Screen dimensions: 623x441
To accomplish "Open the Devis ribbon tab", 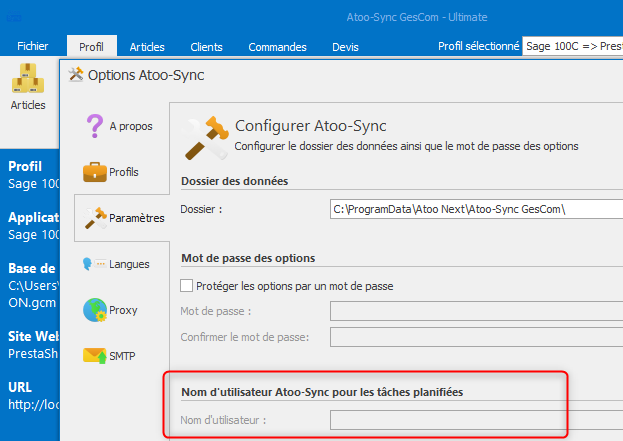I will (345, 46).
